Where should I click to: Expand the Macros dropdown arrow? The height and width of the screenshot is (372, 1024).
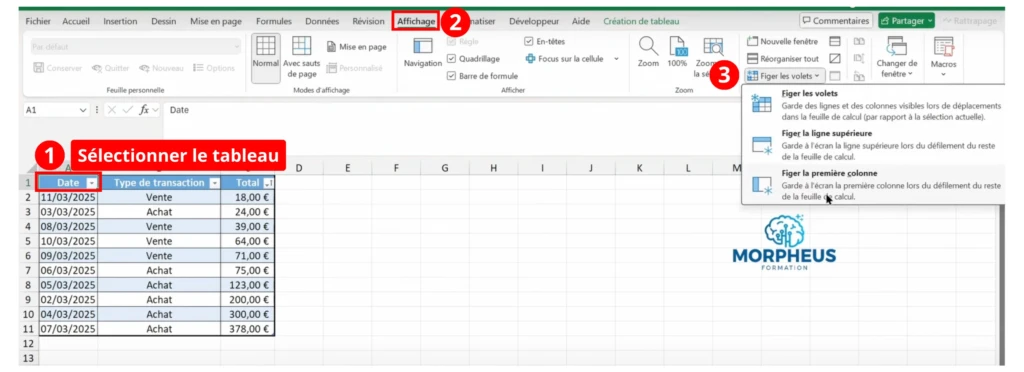click(944, 74)
